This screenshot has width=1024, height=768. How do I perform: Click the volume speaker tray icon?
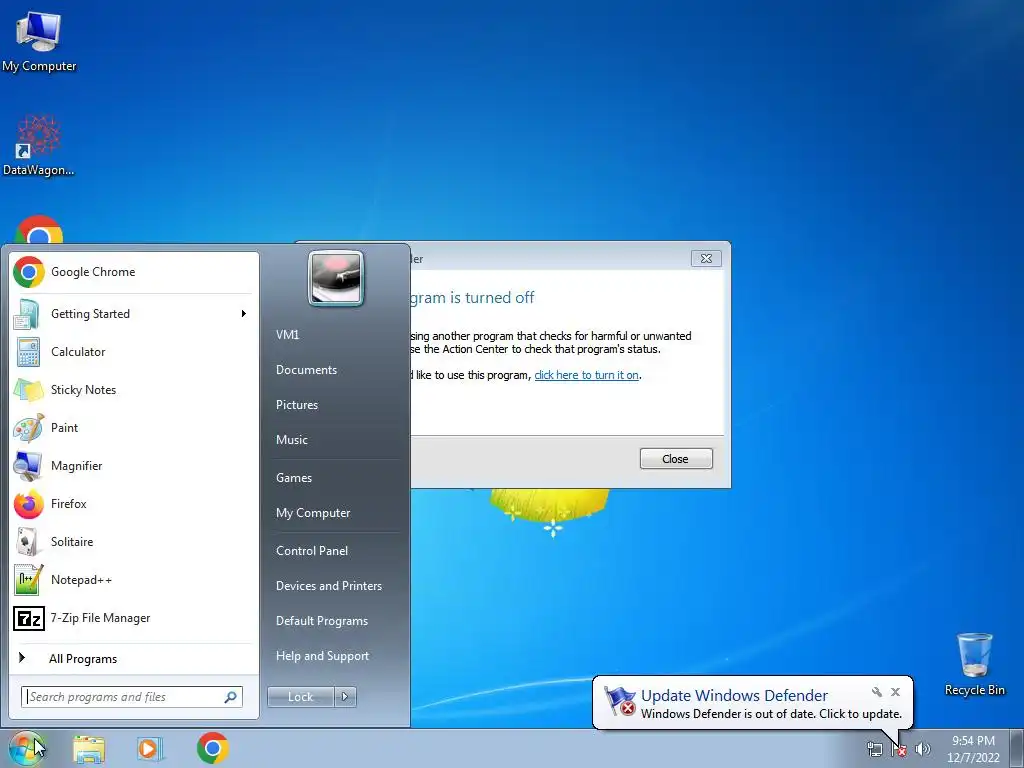pyautogui.click(x=923, y=749)
